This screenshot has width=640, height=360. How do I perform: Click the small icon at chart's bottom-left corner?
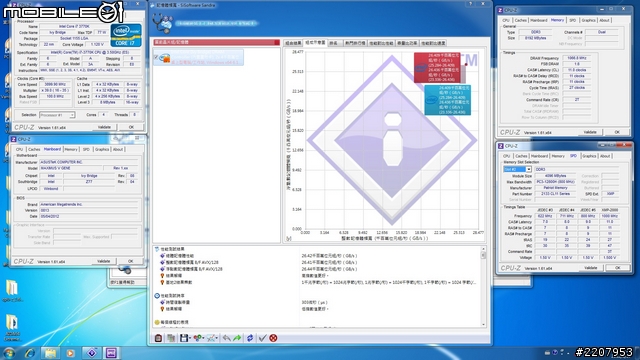289,239
